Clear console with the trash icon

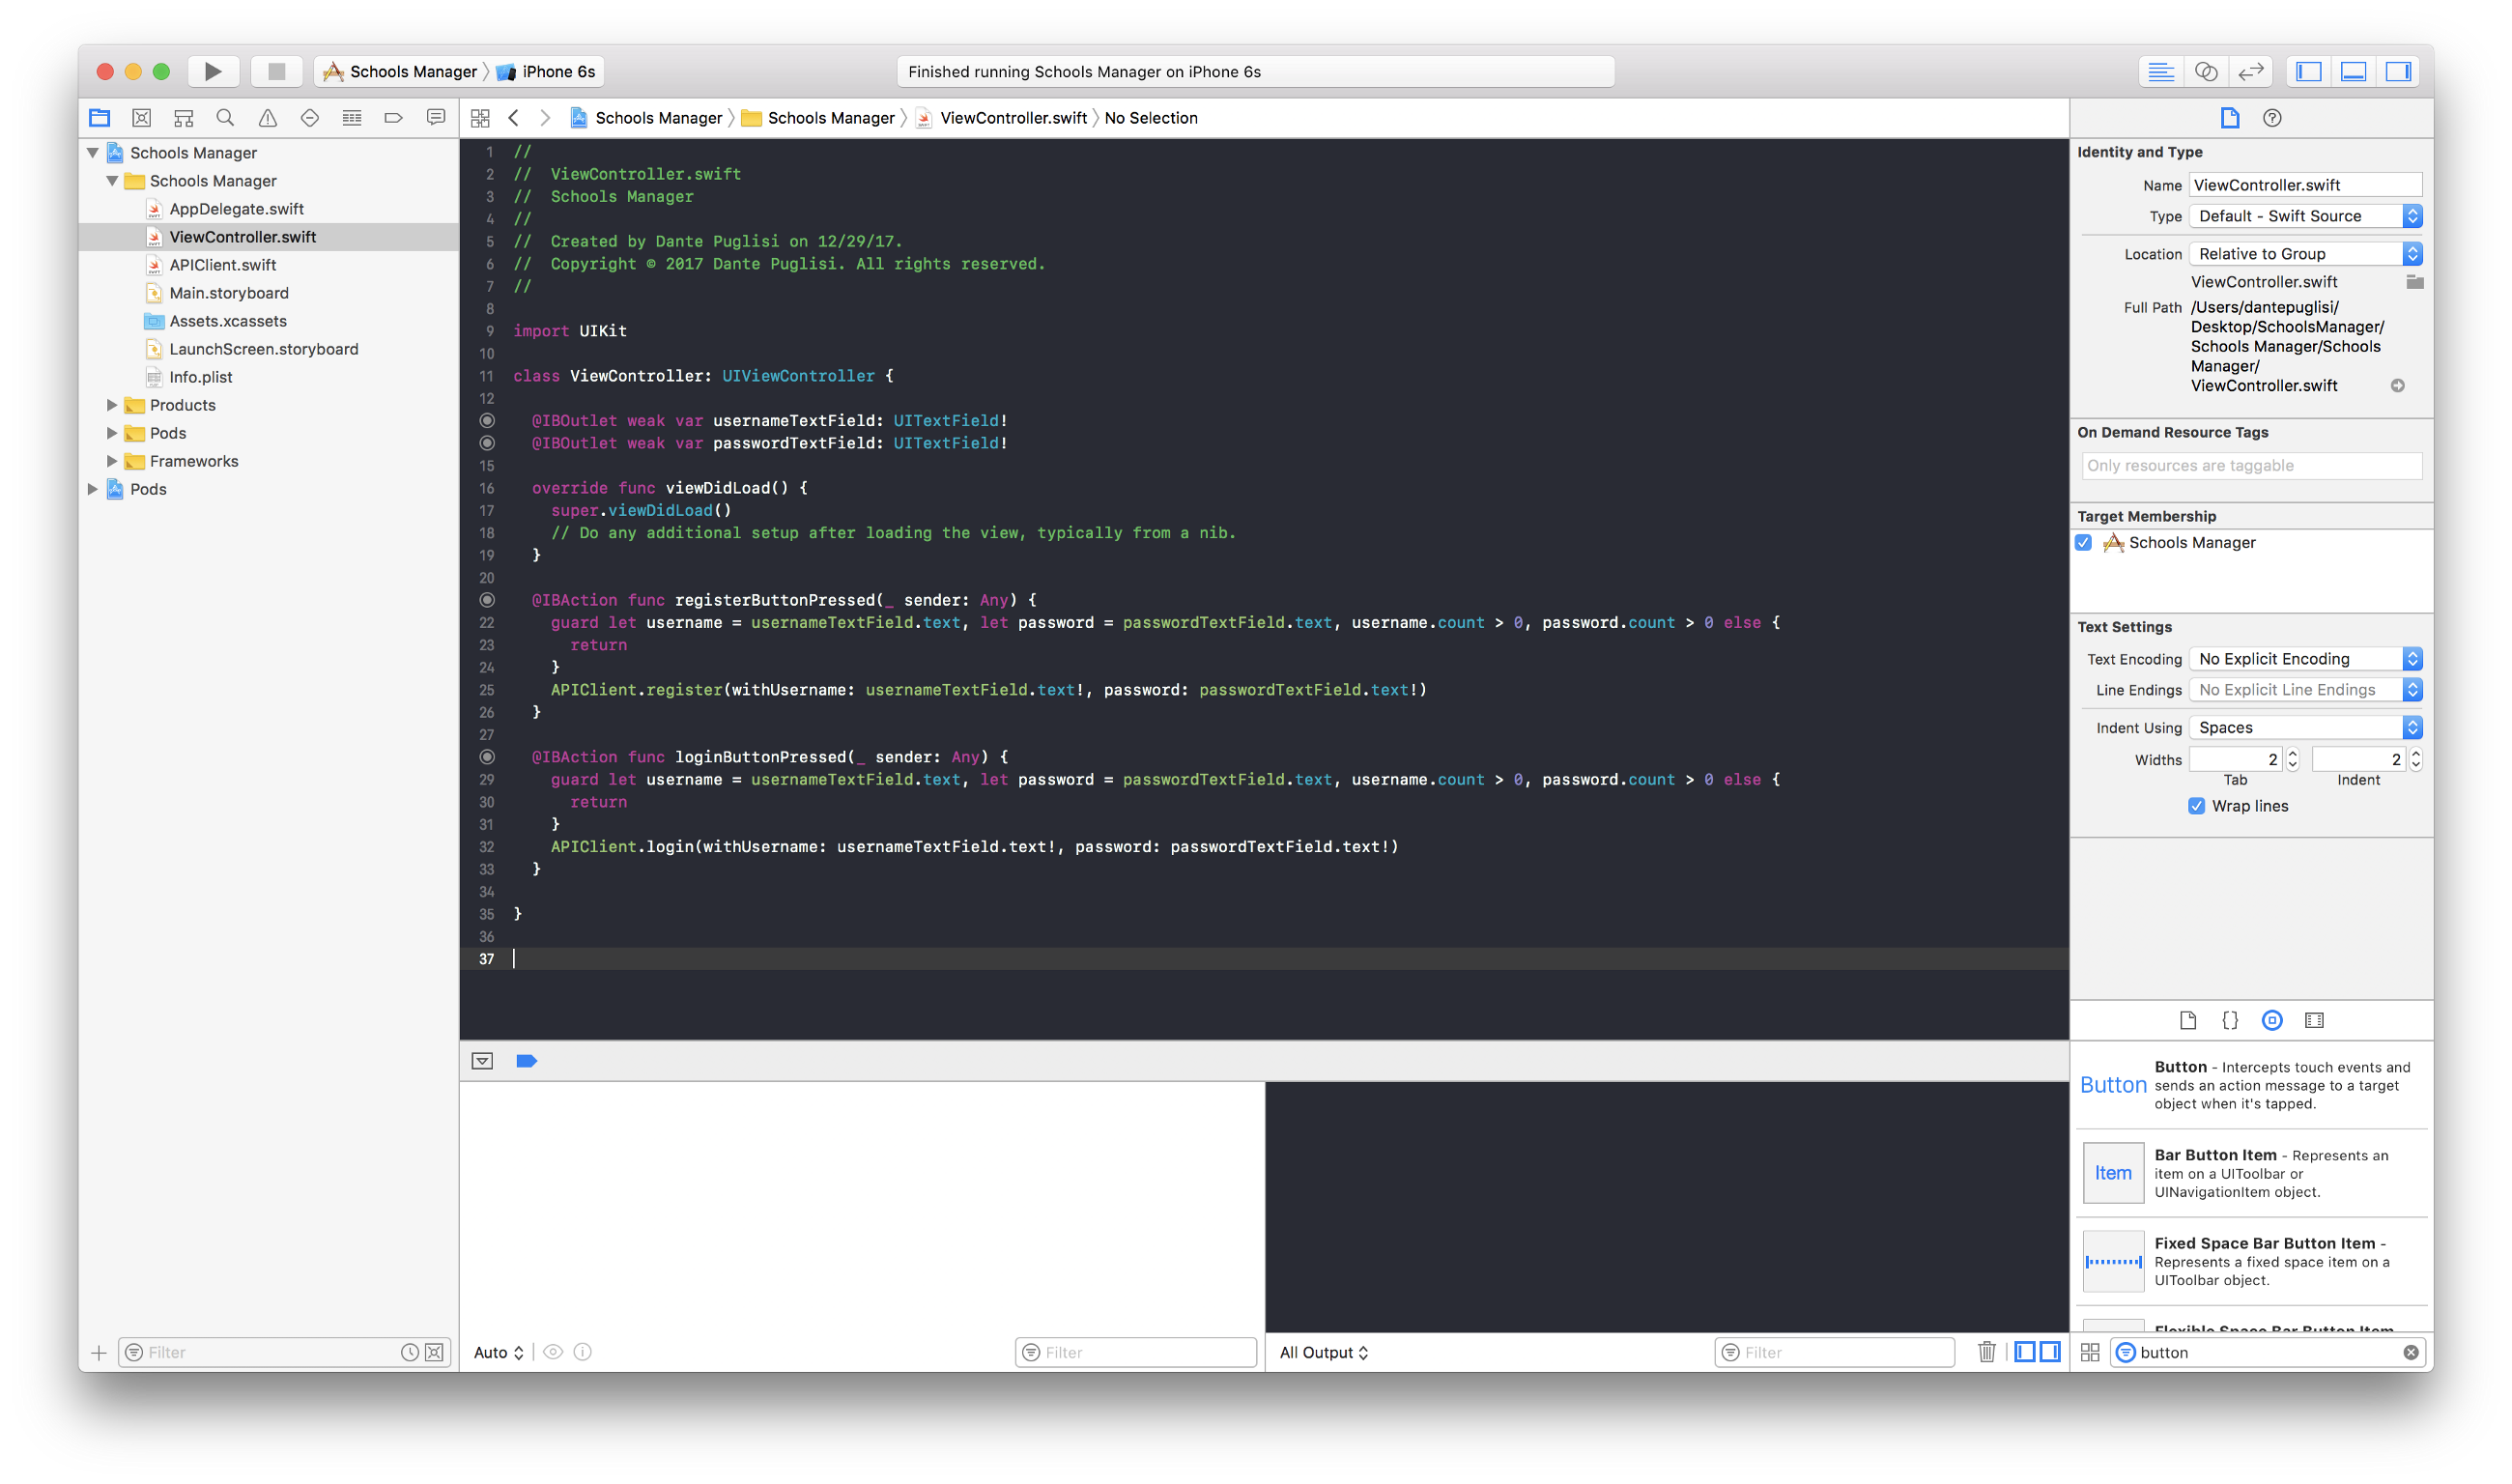coord(1986,1352)
